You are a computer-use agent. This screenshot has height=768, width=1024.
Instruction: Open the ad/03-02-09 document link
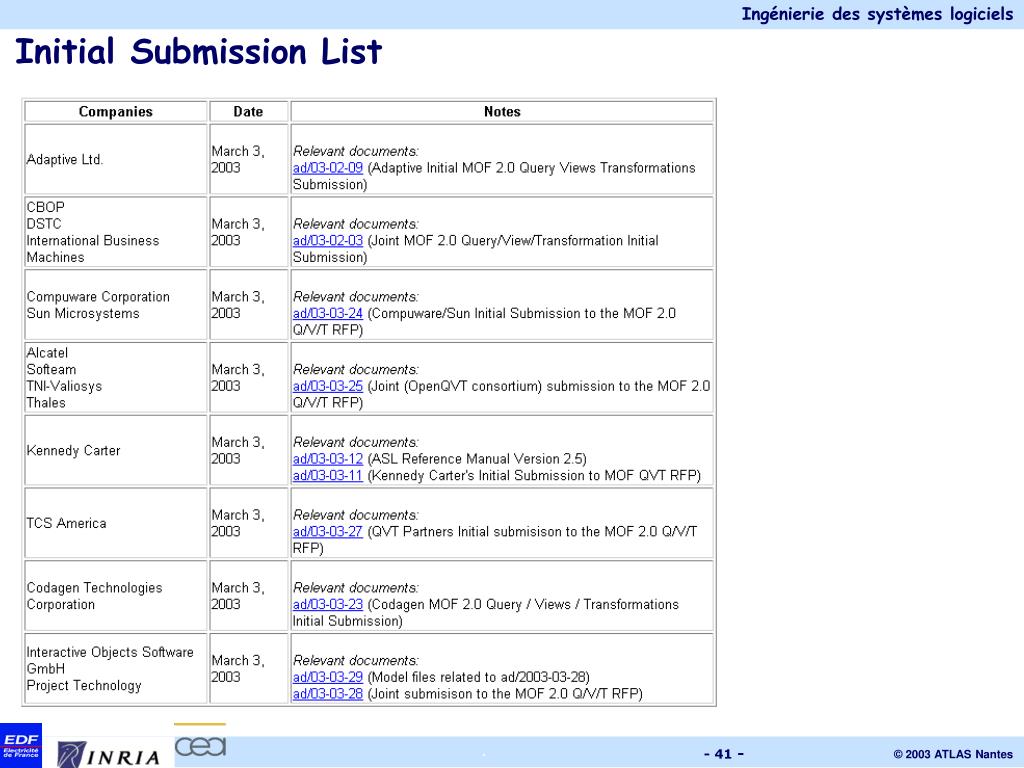click(327, 168)
